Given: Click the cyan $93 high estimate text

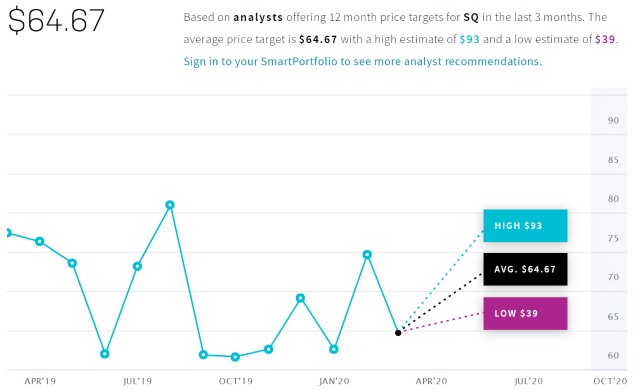Looking at the screenshot, I should tap(469, 39).
